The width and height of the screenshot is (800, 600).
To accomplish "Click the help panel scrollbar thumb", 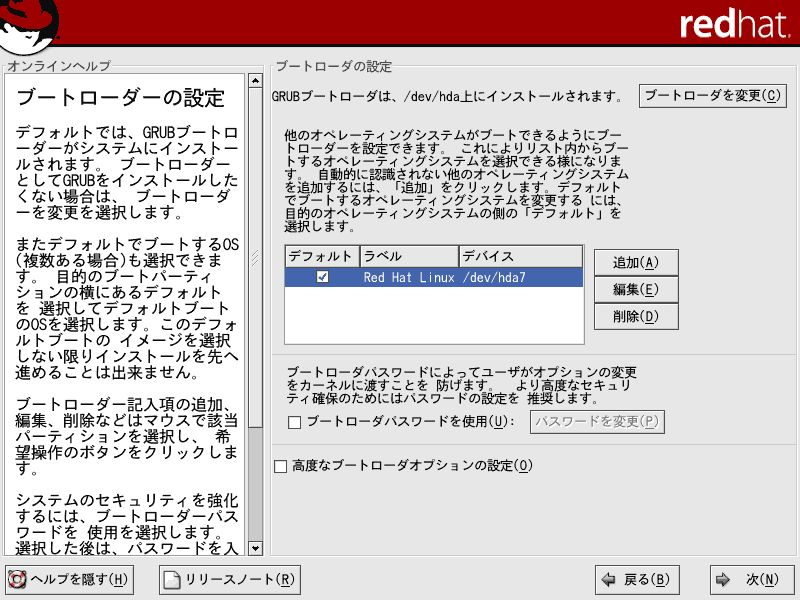I will (x=255, y=258).
